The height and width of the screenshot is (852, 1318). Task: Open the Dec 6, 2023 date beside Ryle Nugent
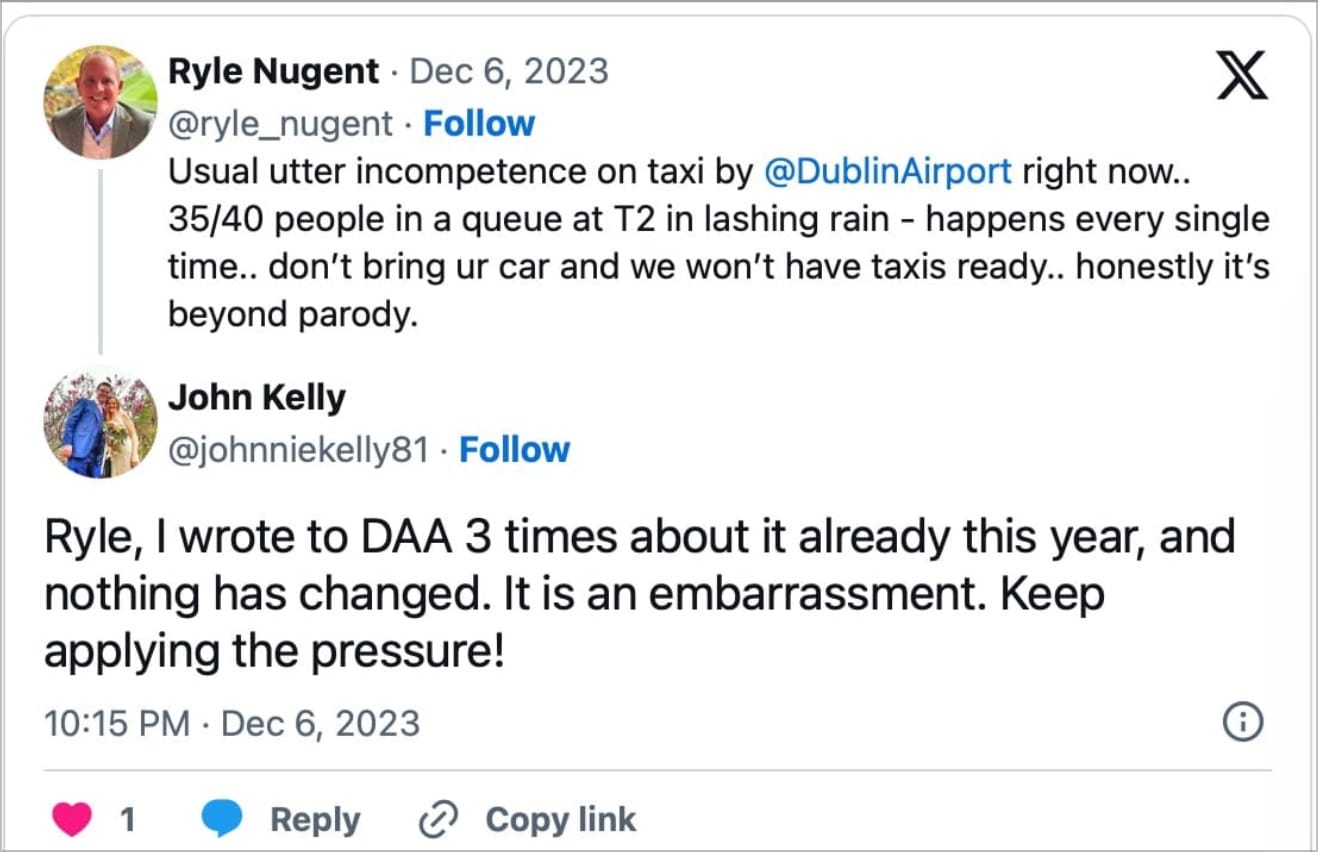[509, 72]
